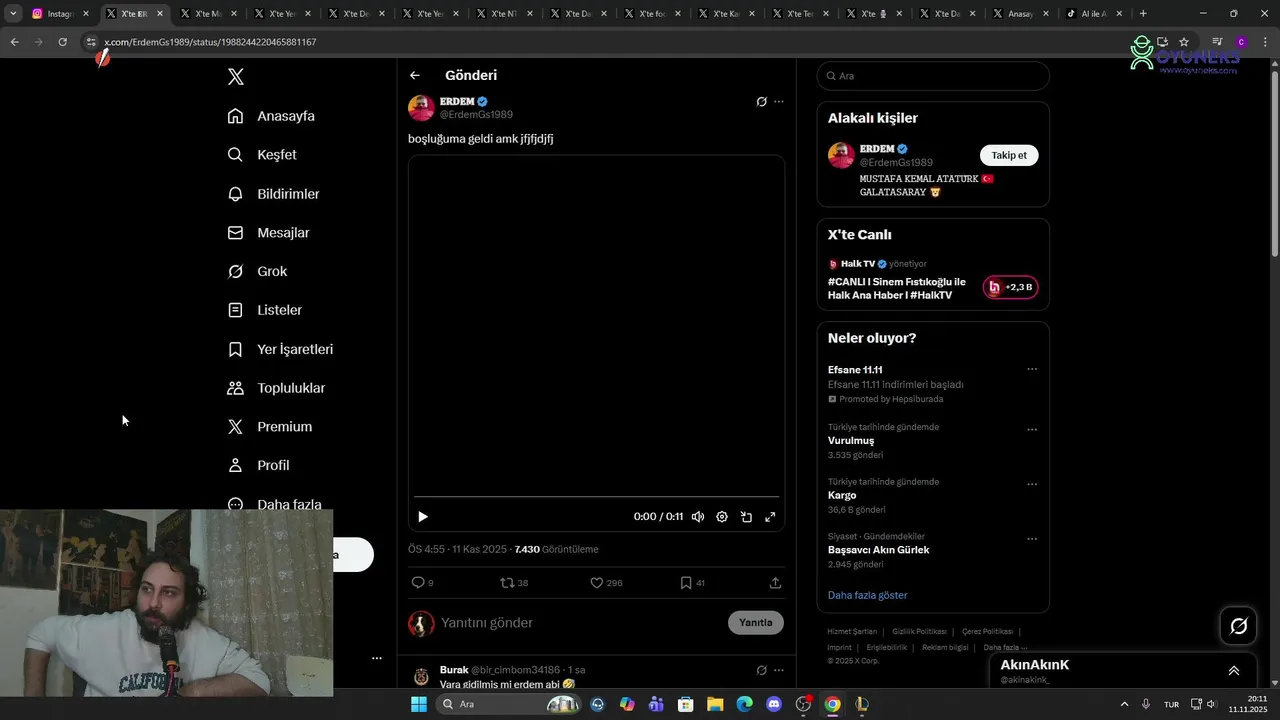The width and height of the screenshot is (1280, 720).
Task: Open Listeler from sidebar
Action: (x=264, y=310)
